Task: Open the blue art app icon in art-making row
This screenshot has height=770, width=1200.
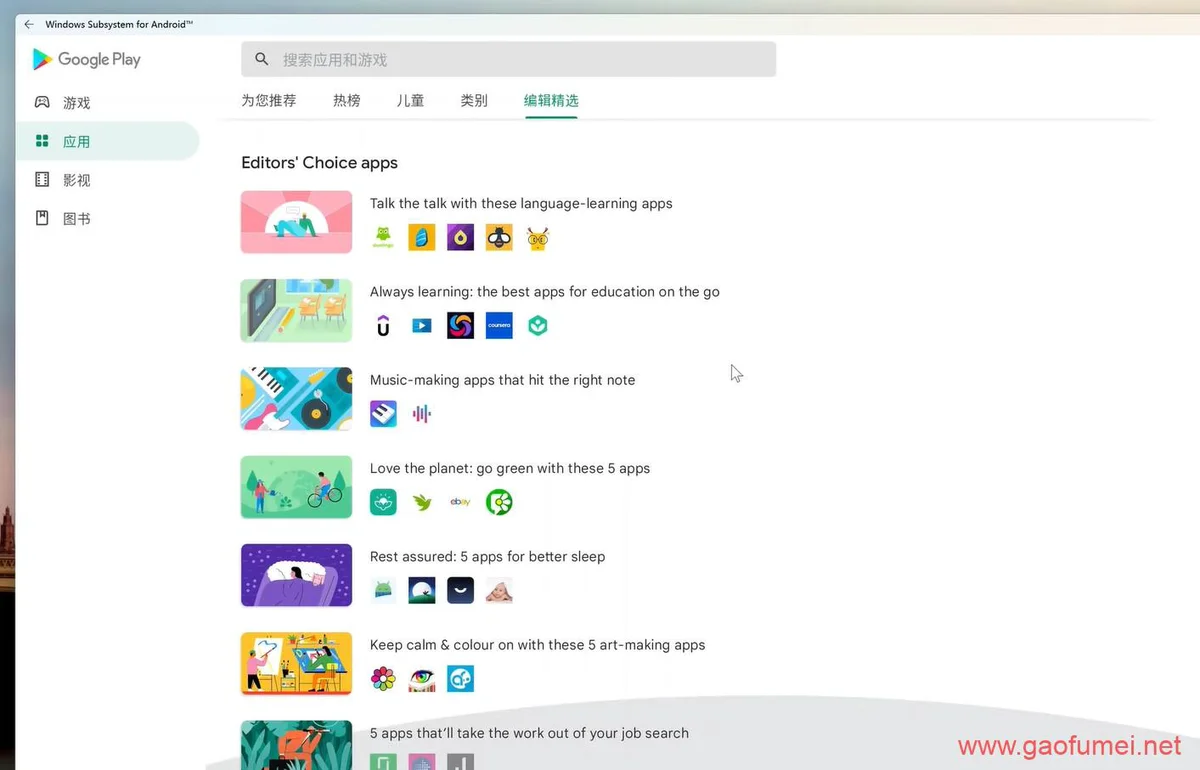Action: 460,679
